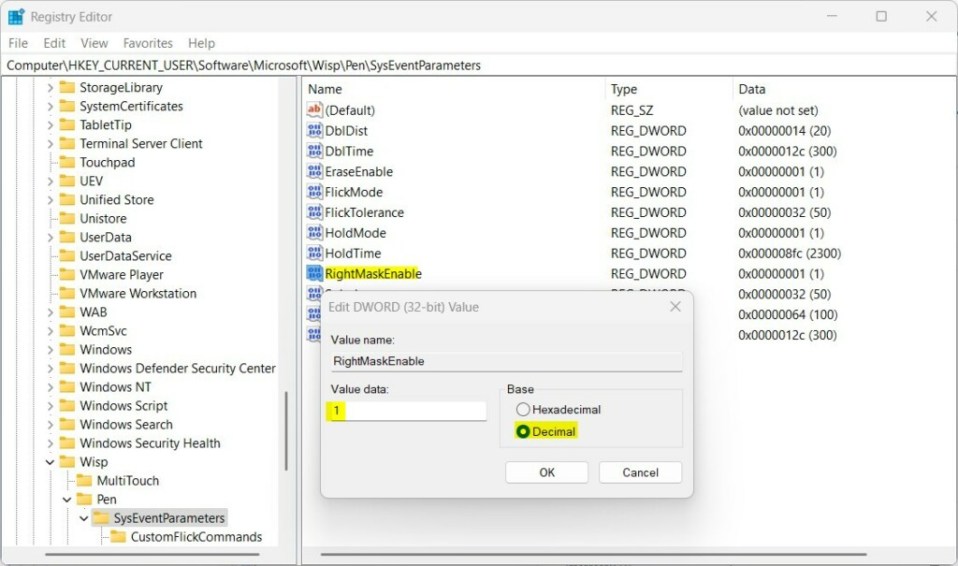Click the registry path address bar
The height and width of the screenshot is (566, 958).
pyautogui.click(x=478, y=65)
